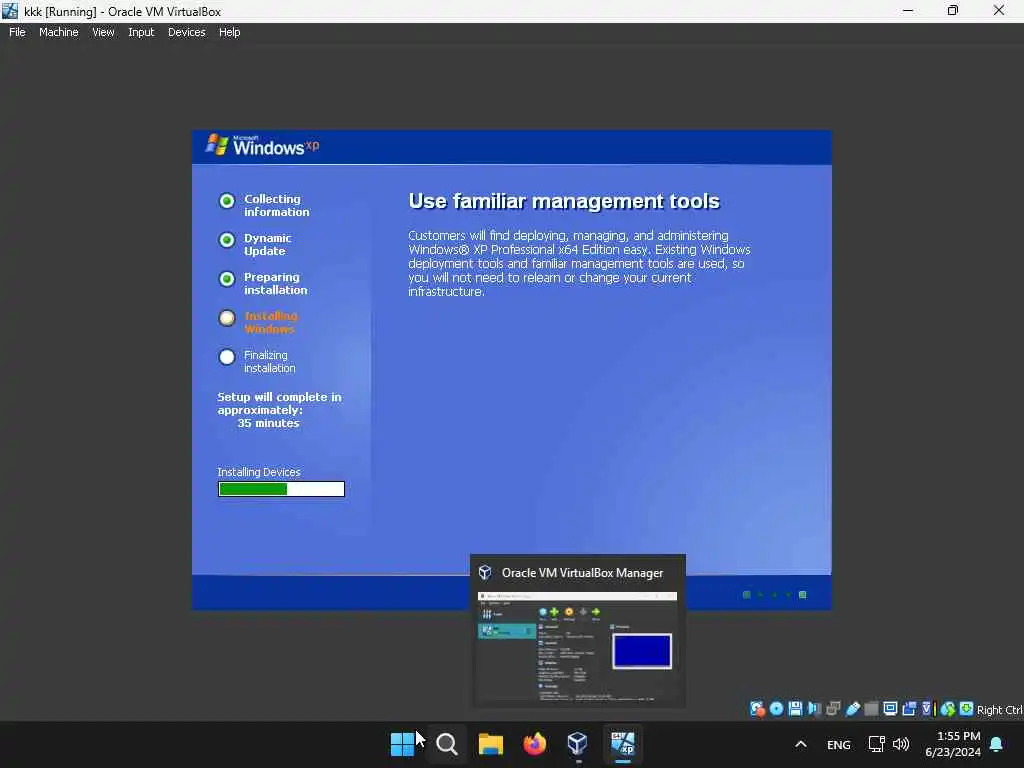Click the display monitor status icon
This screenshot has width=1024, height=768.
[x=890, y=709]
